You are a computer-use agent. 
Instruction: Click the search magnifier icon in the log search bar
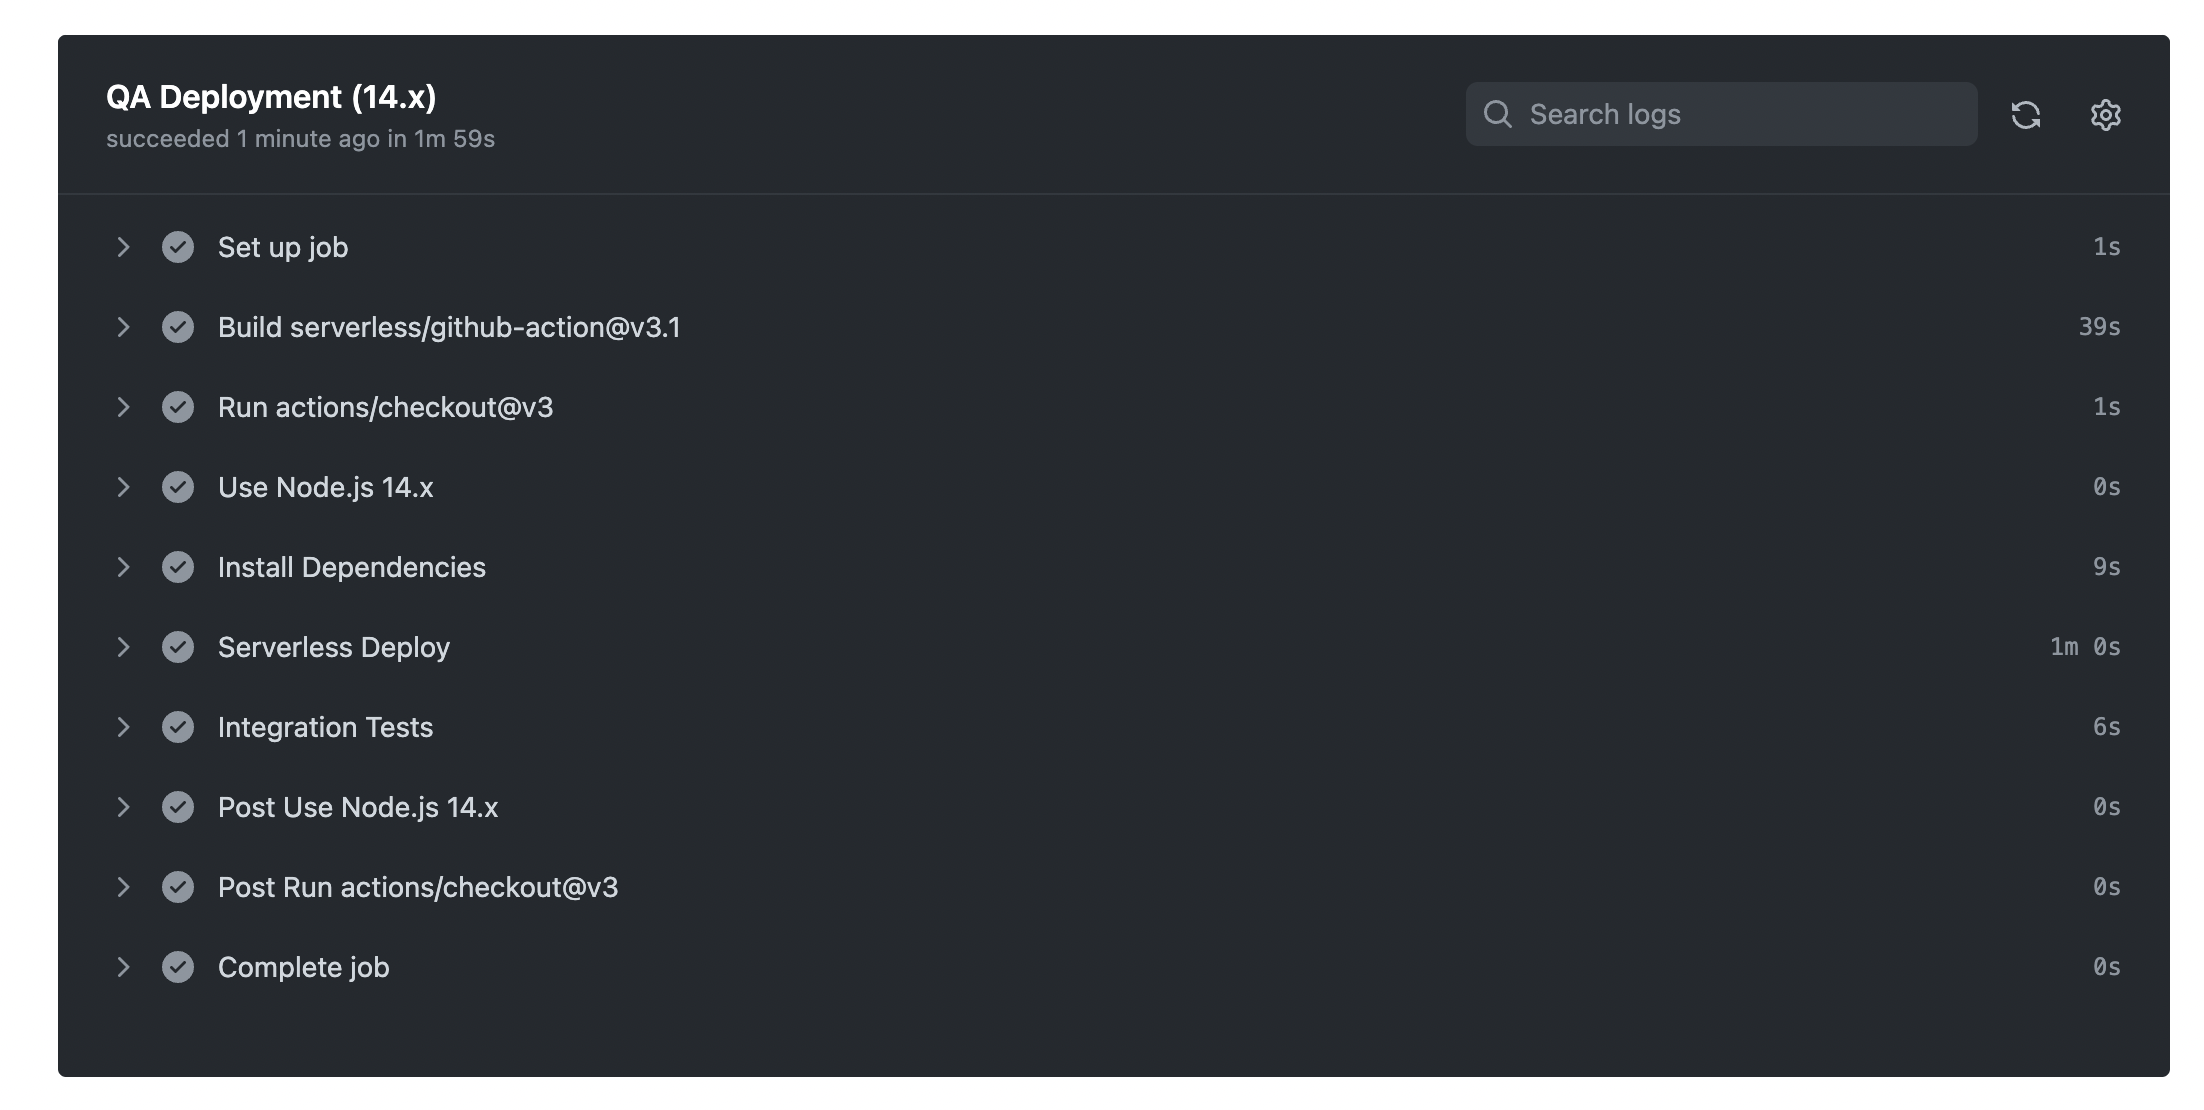point(1499,114)
